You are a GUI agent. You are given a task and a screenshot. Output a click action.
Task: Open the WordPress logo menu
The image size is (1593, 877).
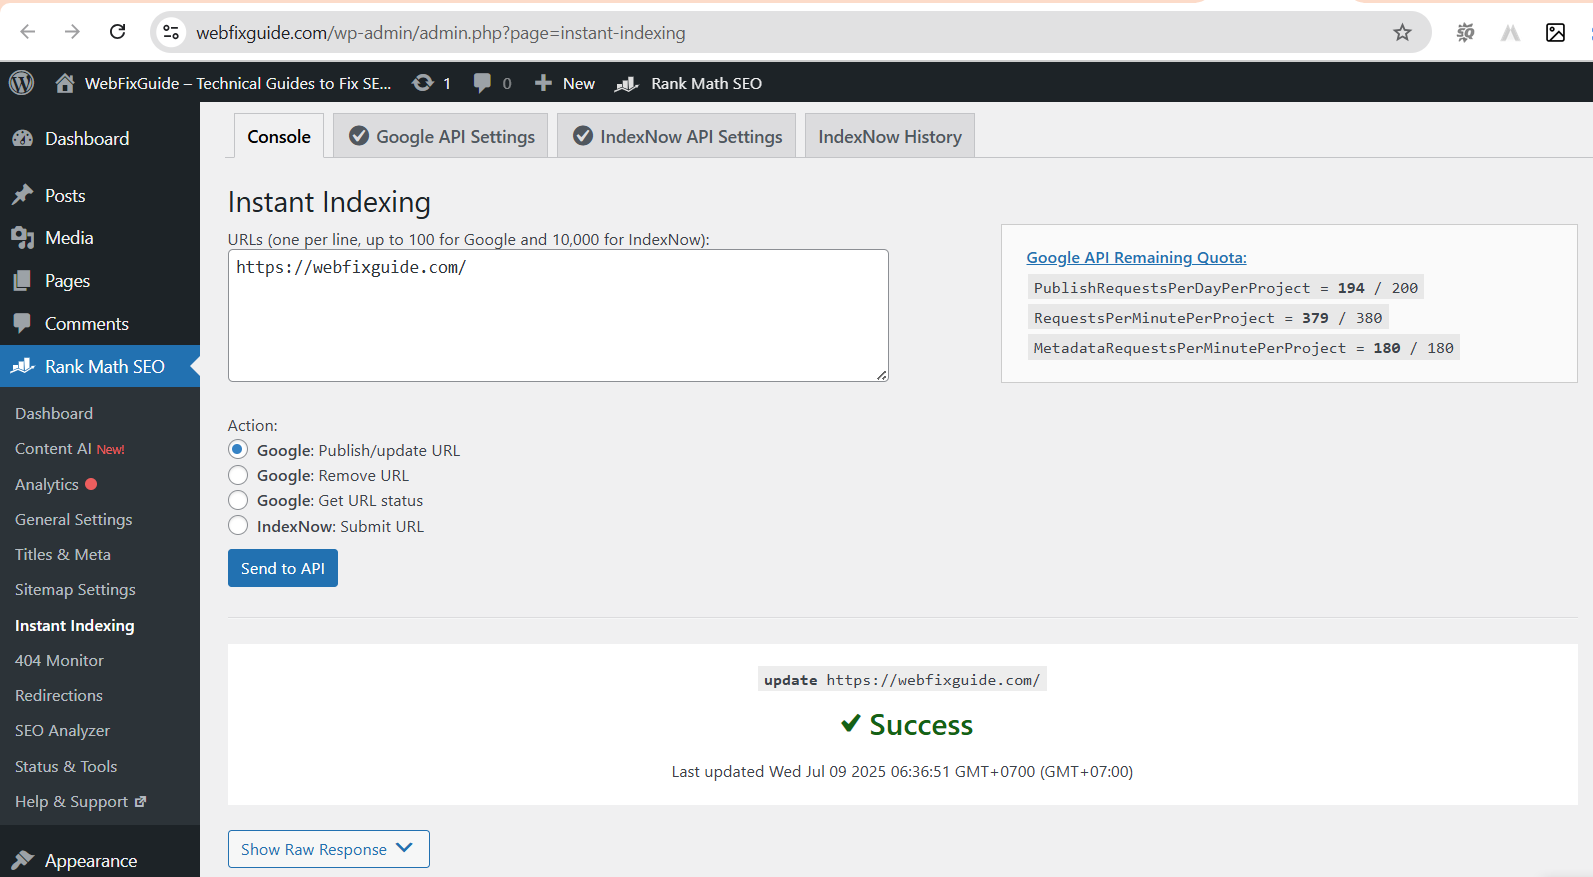pos(22,83)
